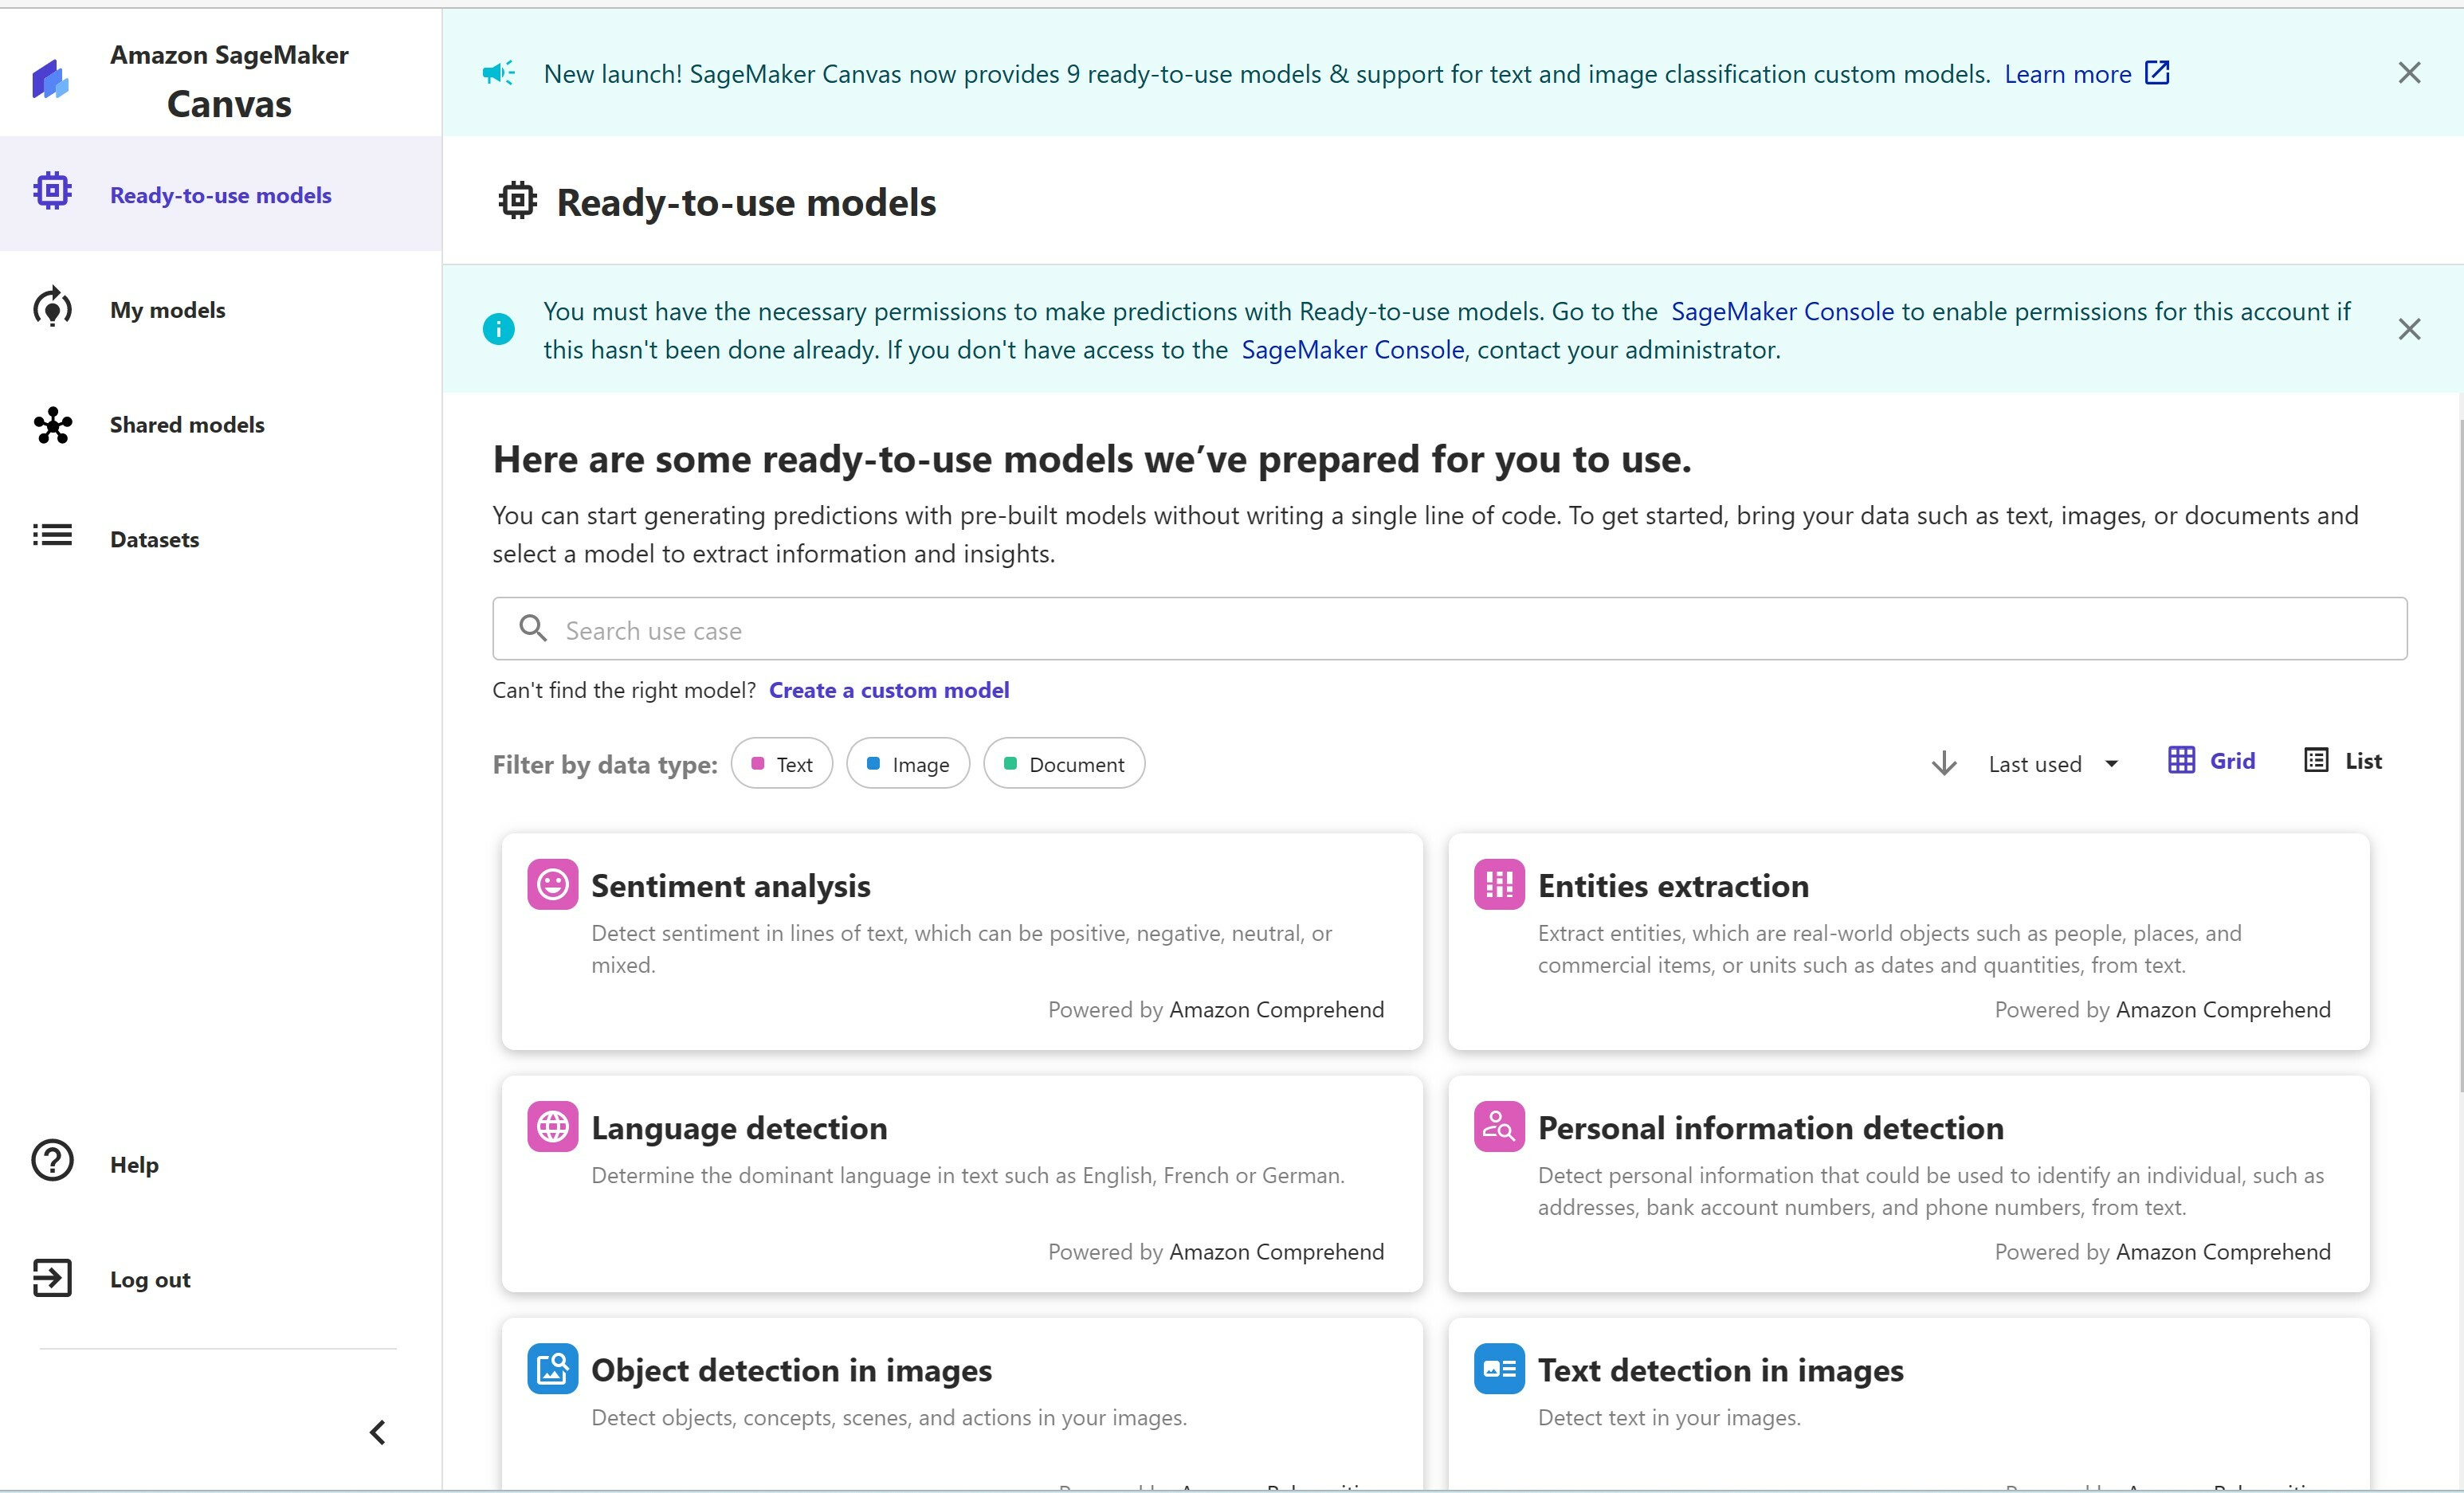Toggle the Image data type filter

click(x=907, y=764)
